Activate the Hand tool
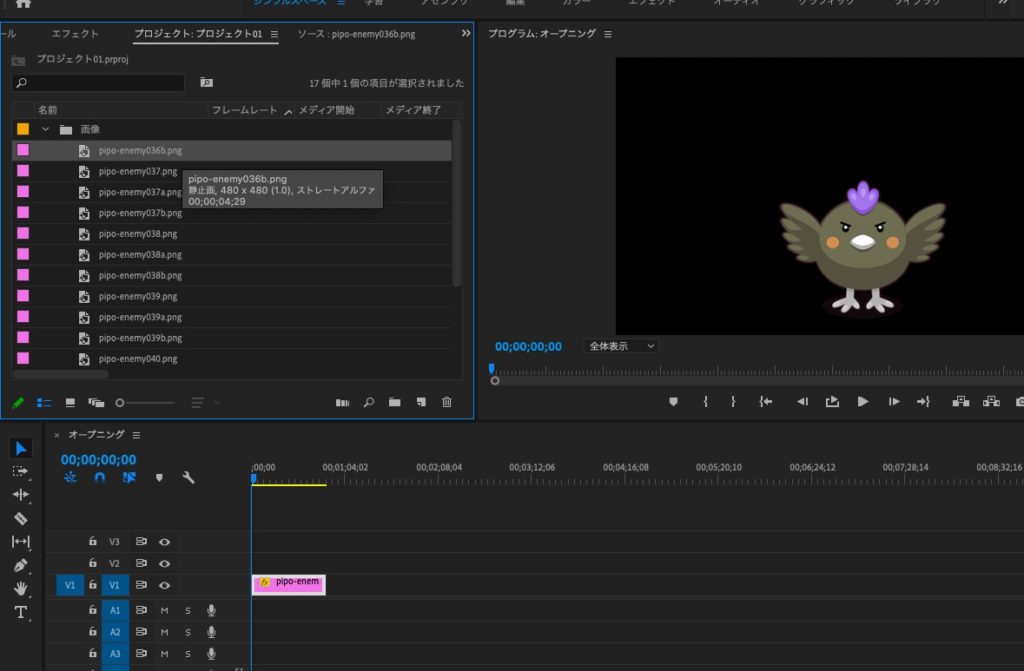 pyautogui.click(x=21, y=589)
